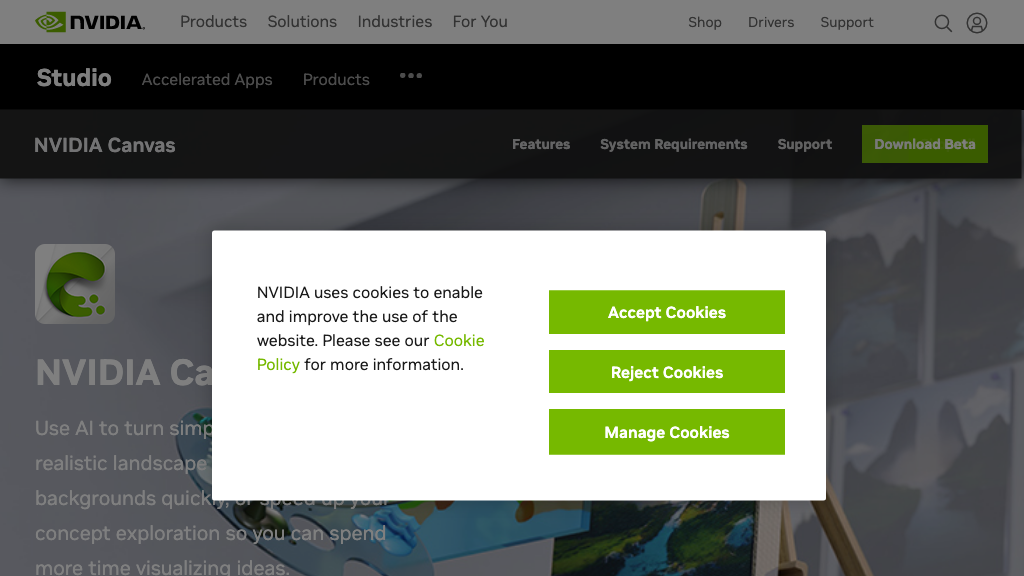Click the user account icon
Image resolution: width=1024 pixels, height=576 pixels.
click(977, 23)
